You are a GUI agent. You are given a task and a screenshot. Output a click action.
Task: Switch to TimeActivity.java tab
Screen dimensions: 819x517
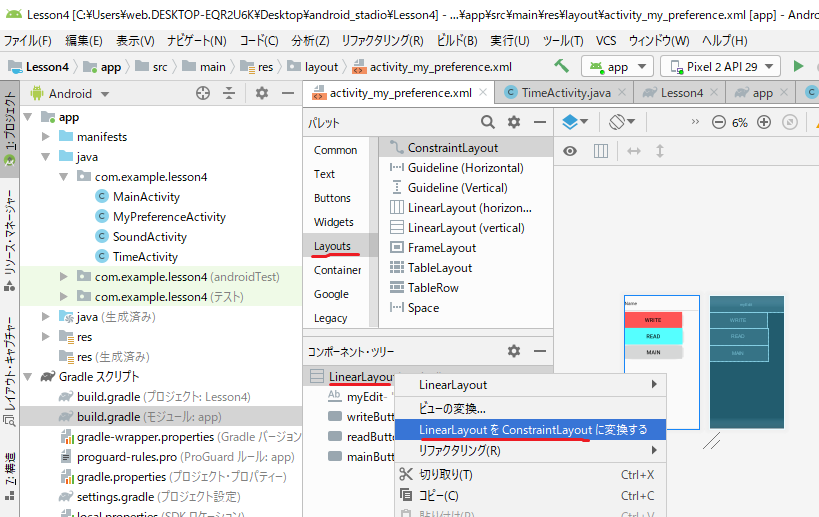click(566, 93)
